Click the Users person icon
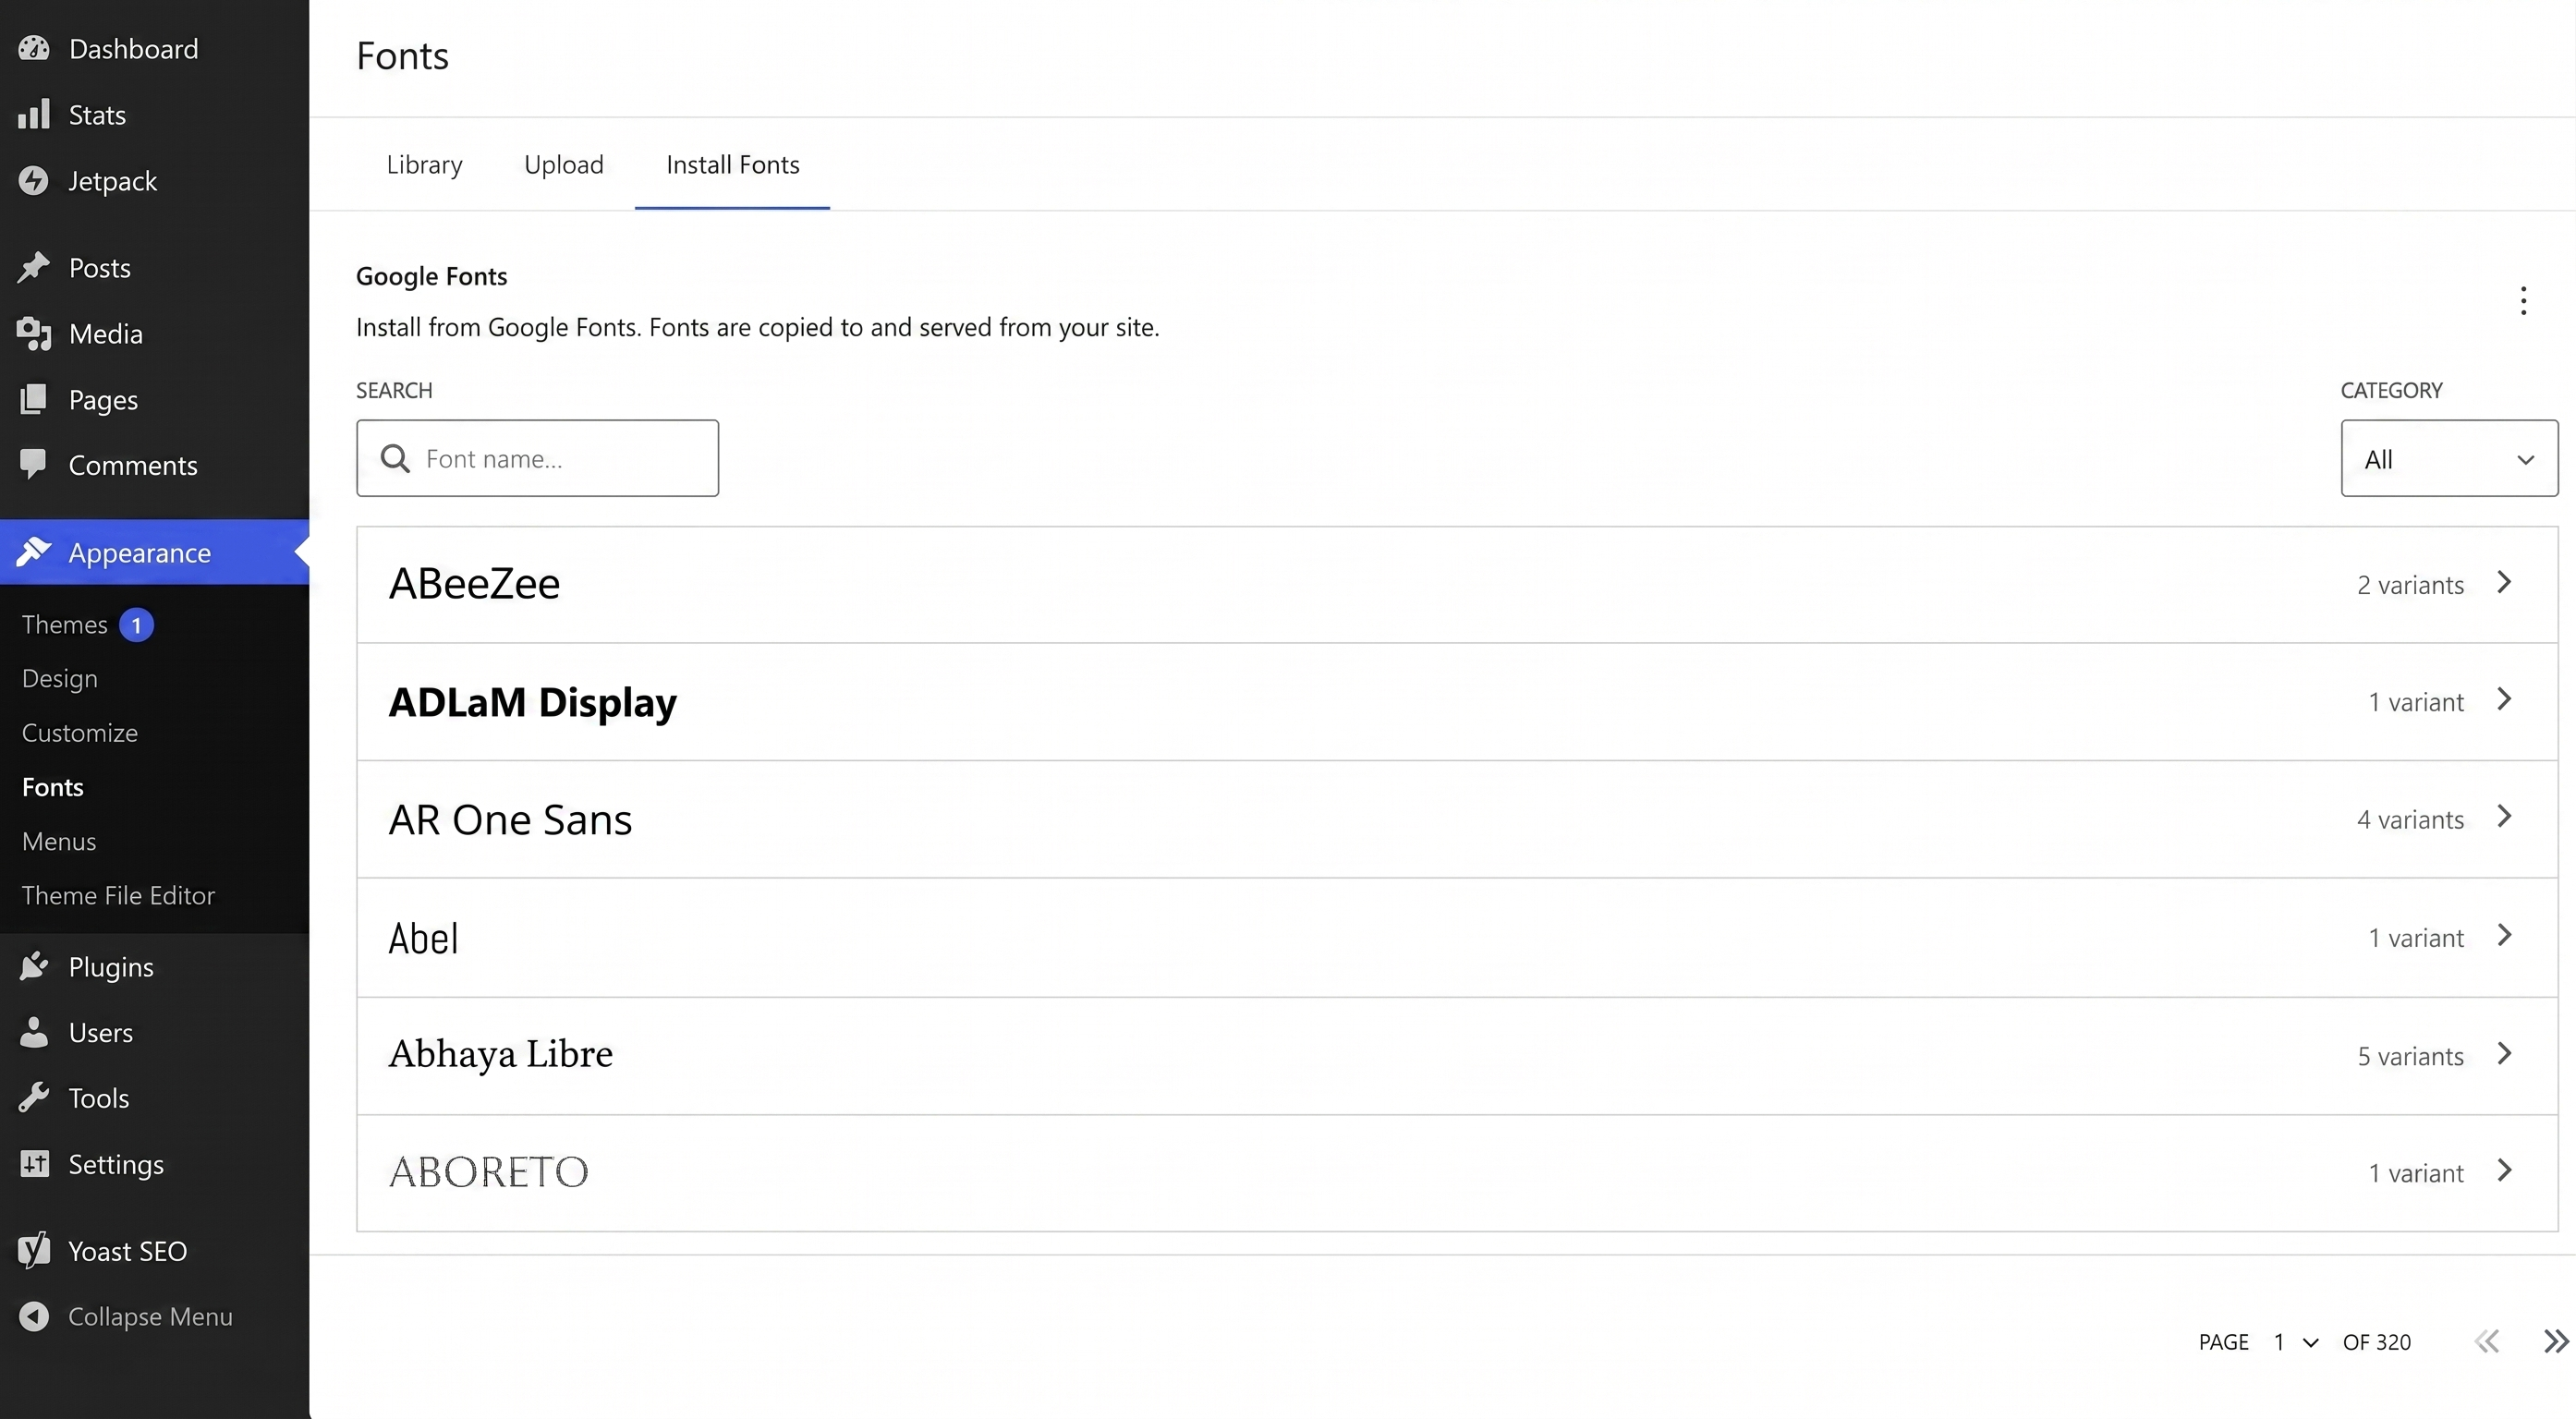The width and height of the screenshot is (2576, 1419). 34,1032
